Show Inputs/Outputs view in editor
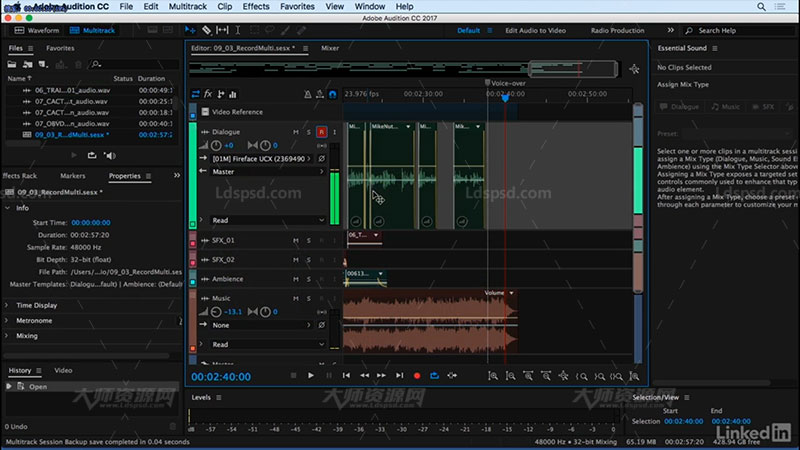Image resolution: width=800 pixels, height=450 pixels. 195,94
